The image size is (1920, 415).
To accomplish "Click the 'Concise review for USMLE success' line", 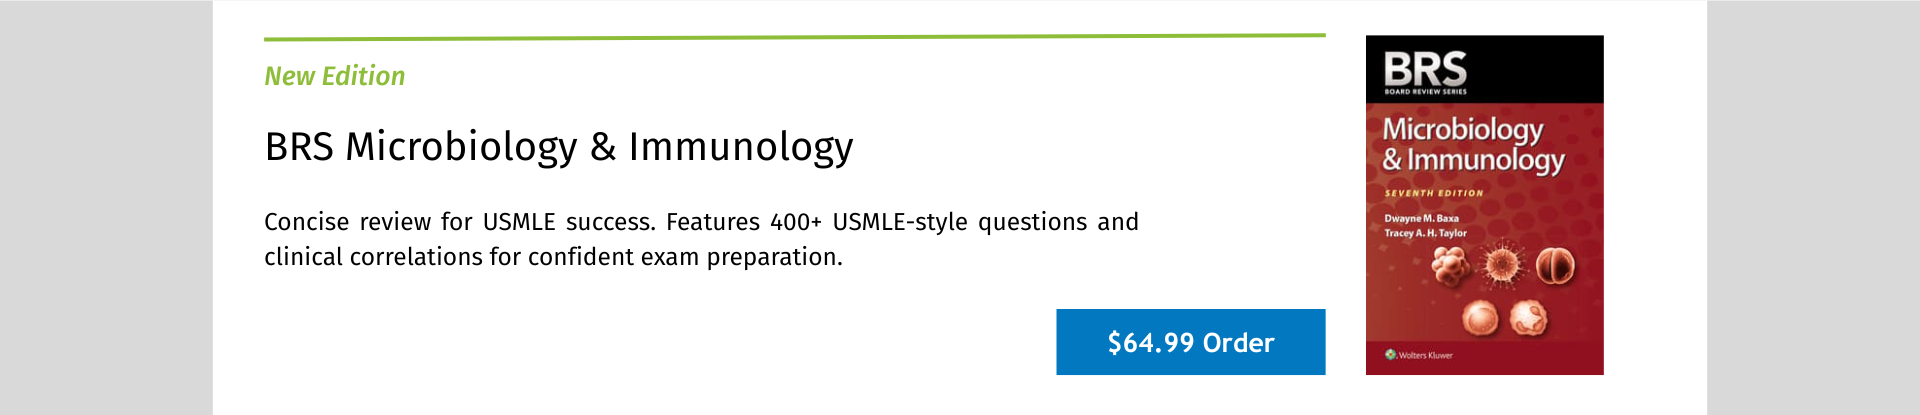I will click(700, 222).
